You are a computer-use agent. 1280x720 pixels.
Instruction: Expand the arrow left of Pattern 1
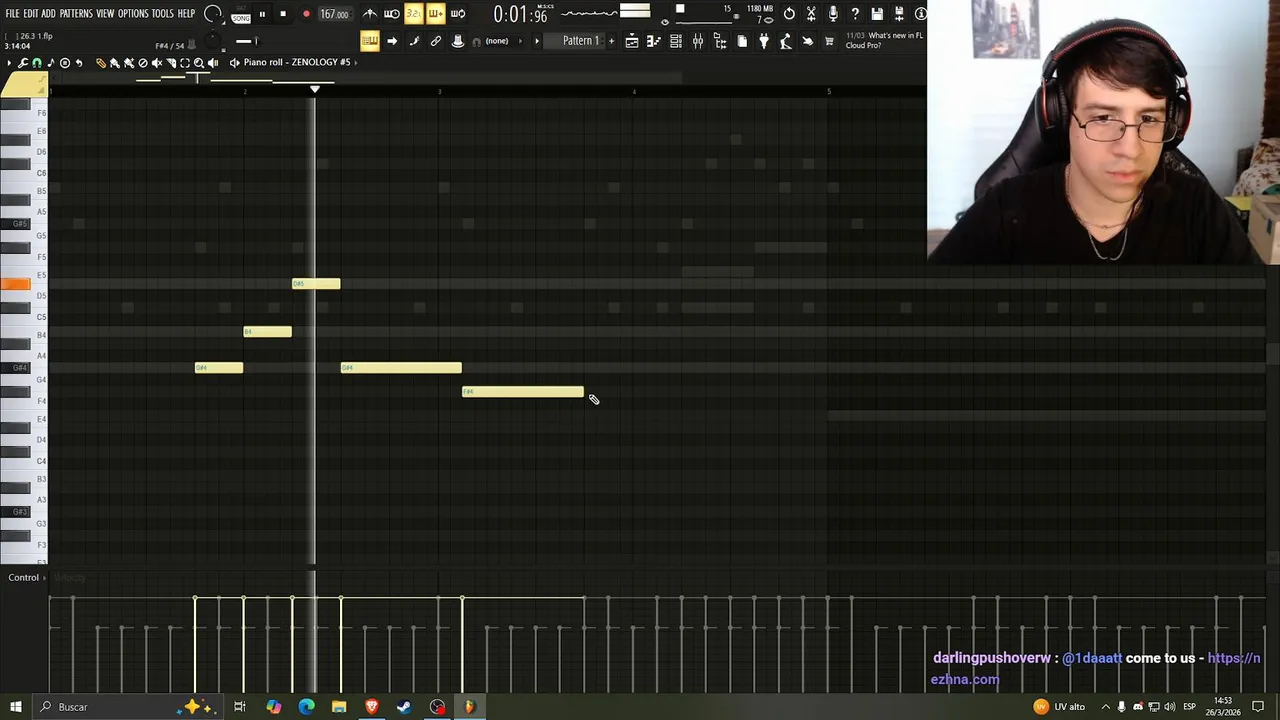pyautogui.click(x=537, y=41)
